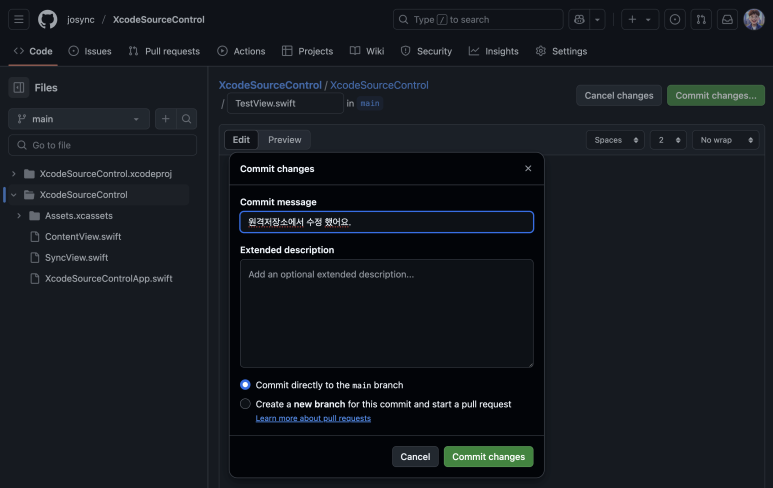Select Commit directly to main branch
Screen dimensions: 773x488
245,384
